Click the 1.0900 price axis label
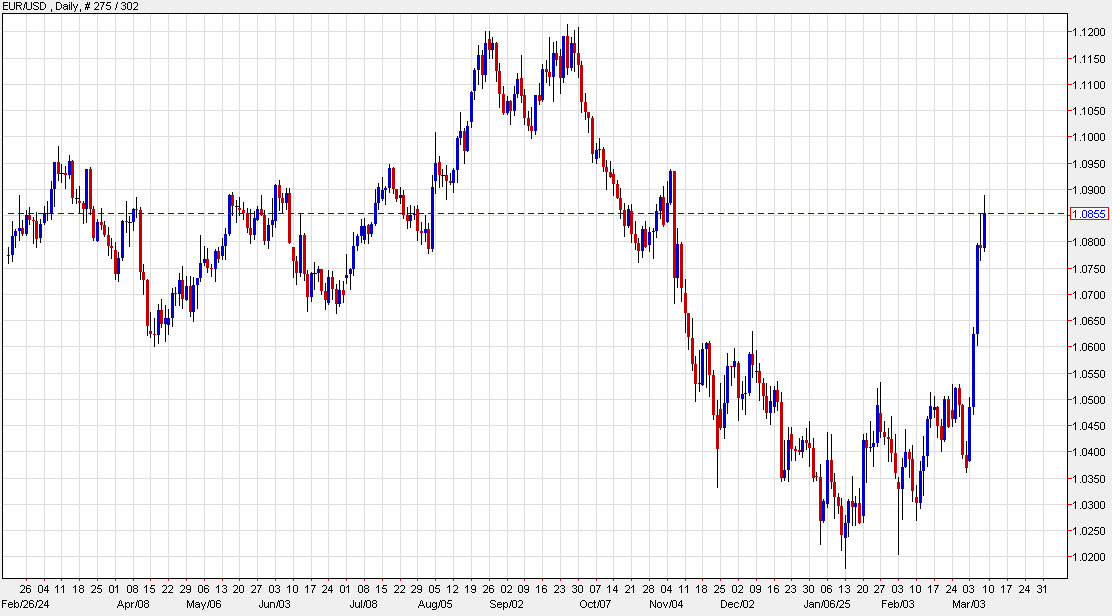 coord(1089,190)
